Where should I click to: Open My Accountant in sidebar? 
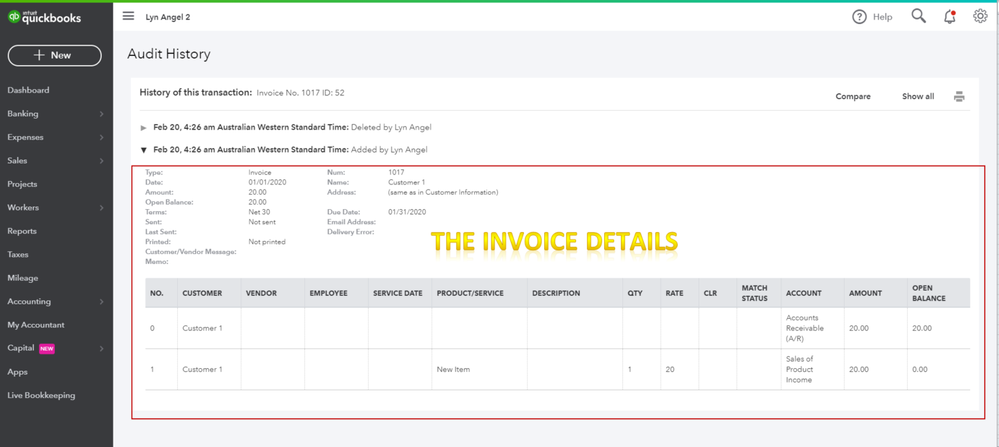pos(36,325)
